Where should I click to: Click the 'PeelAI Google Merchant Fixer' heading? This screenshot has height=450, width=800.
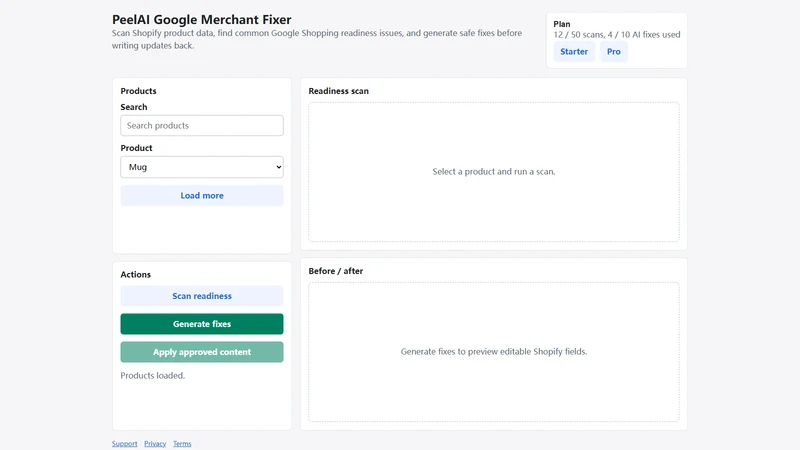click(x=202, y=19)
